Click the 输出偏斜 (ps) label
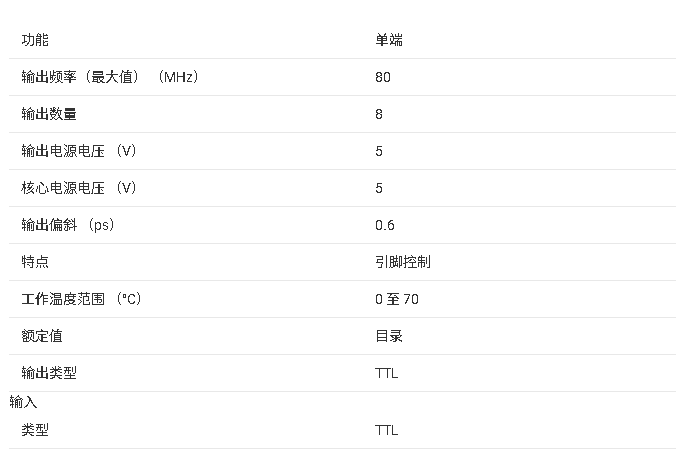The image size is (695, 449). tap(68, 225)
